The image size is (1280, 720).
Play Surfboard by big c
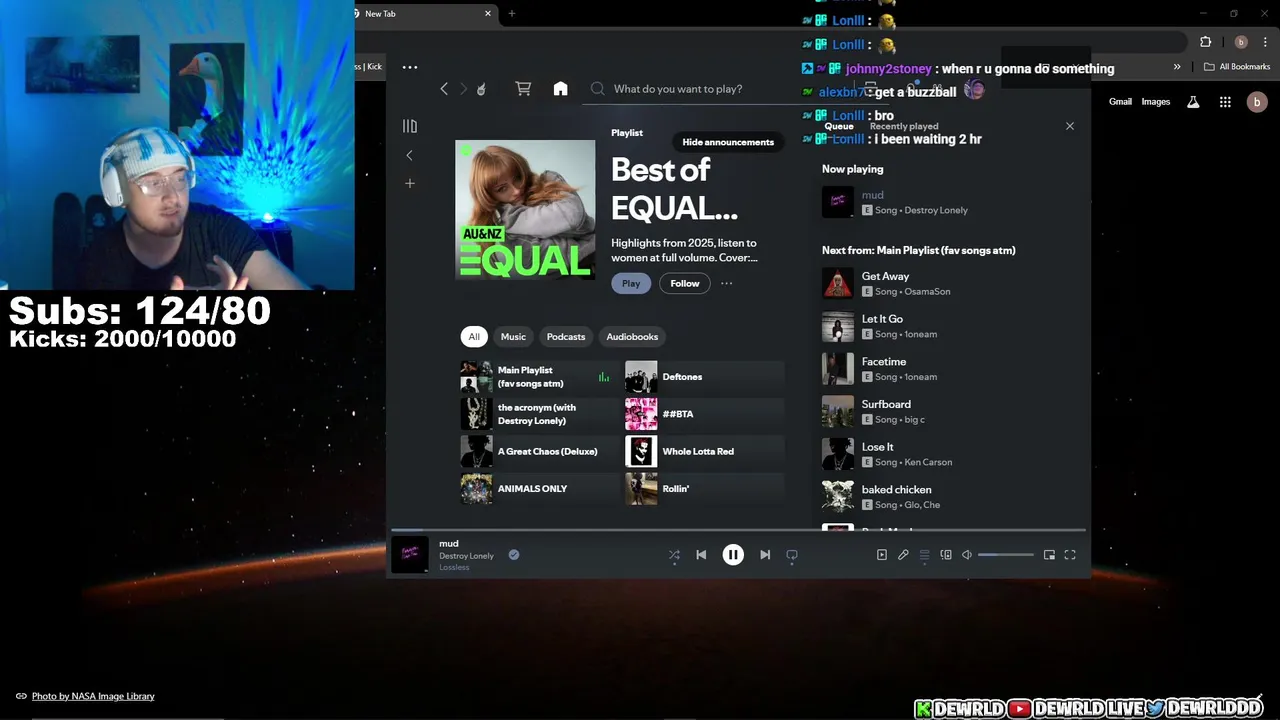(x=950, y=411)
